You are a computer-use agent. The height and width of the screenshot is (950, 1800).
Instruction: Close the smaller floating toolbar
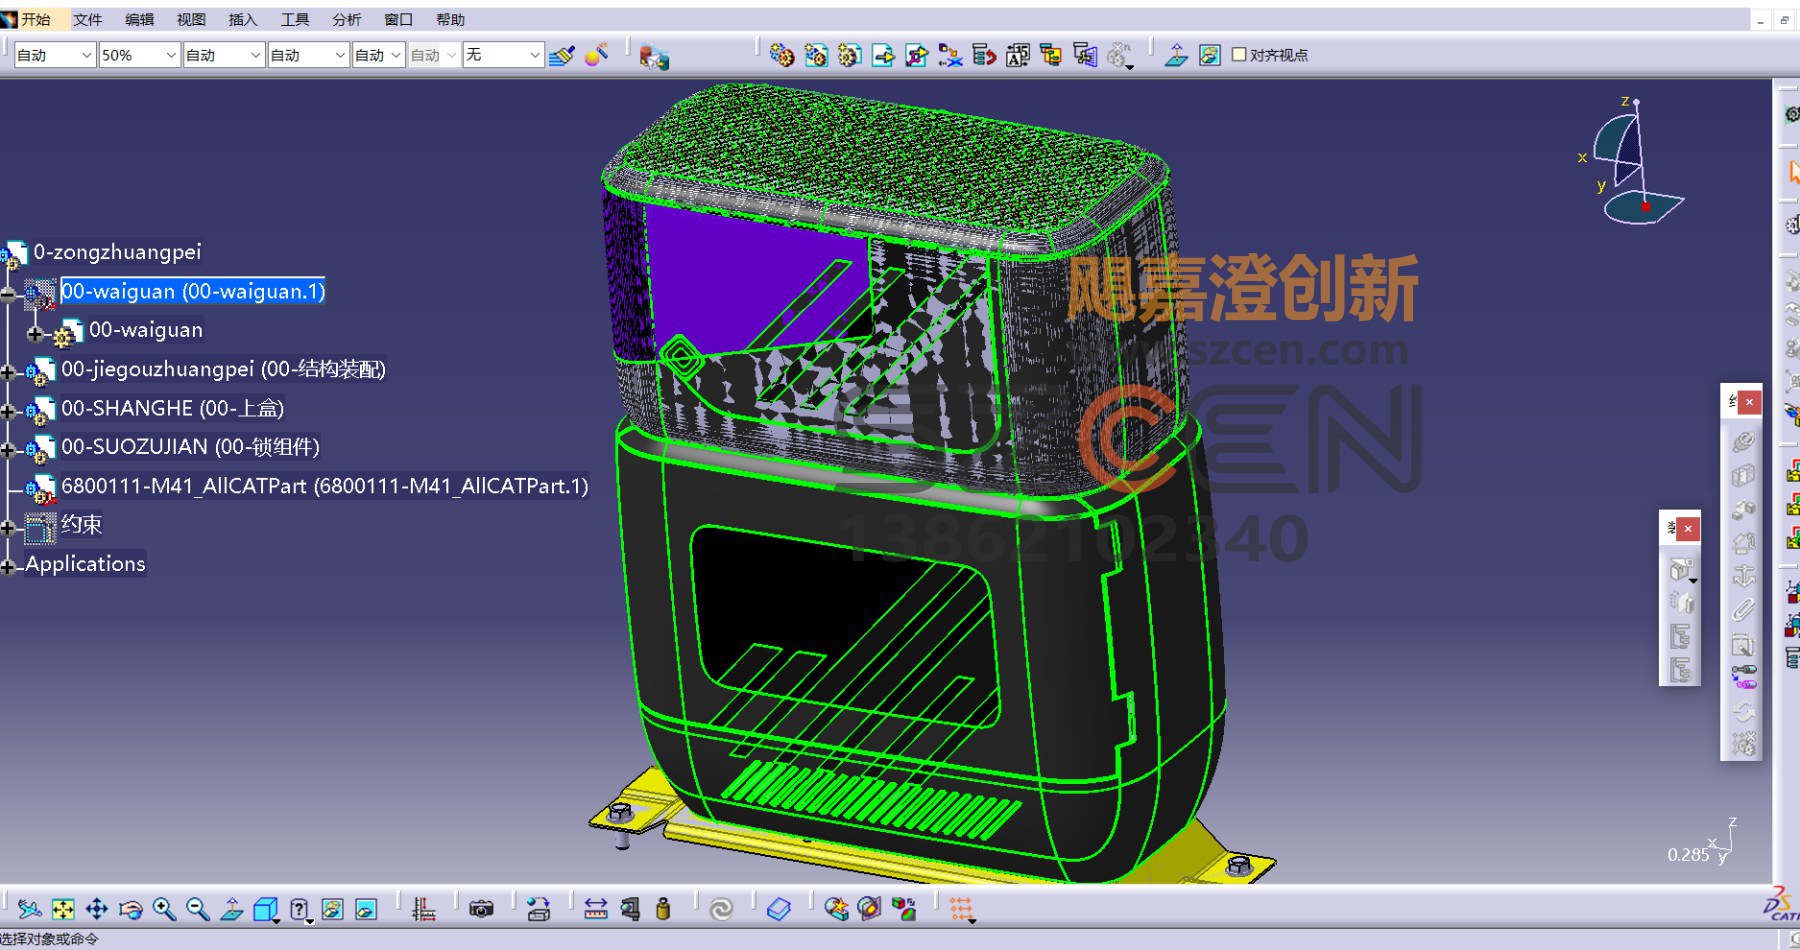point(1688,529)
